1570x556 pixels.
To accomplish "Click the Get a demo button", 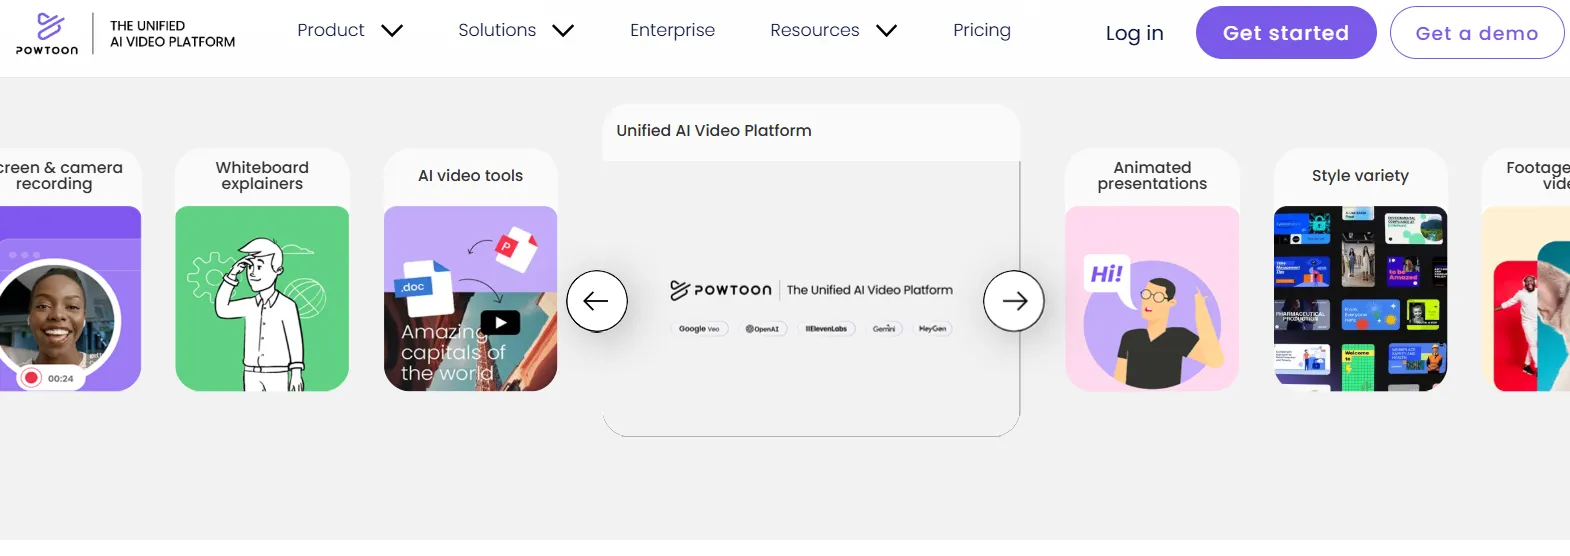I will [1477, 33].
